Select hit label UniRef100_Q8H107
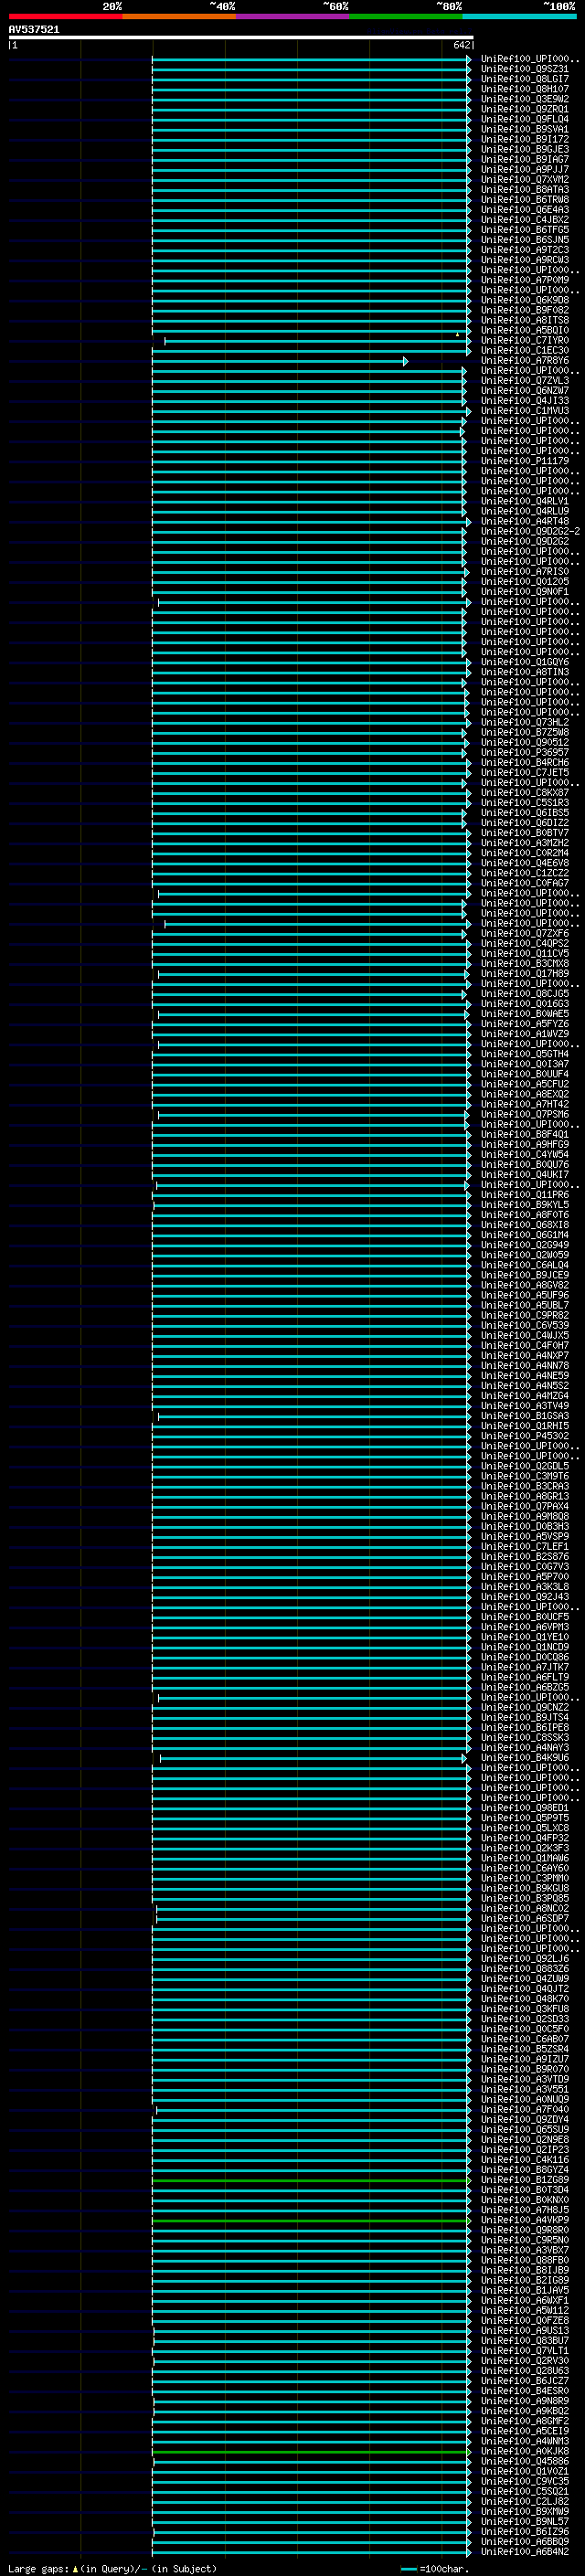This screenshot has width=585, height=2576. coord(524,89)
